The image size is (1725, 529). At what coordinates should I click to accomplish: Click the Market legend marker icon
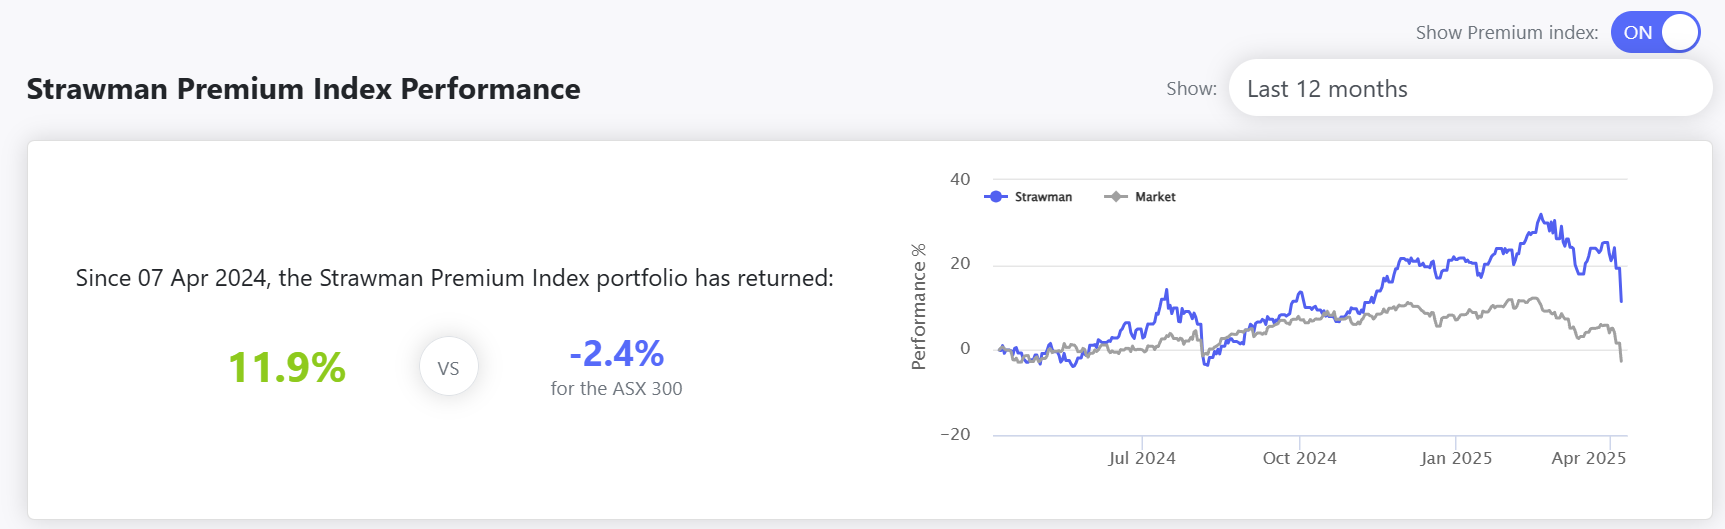coord(1115,197)
